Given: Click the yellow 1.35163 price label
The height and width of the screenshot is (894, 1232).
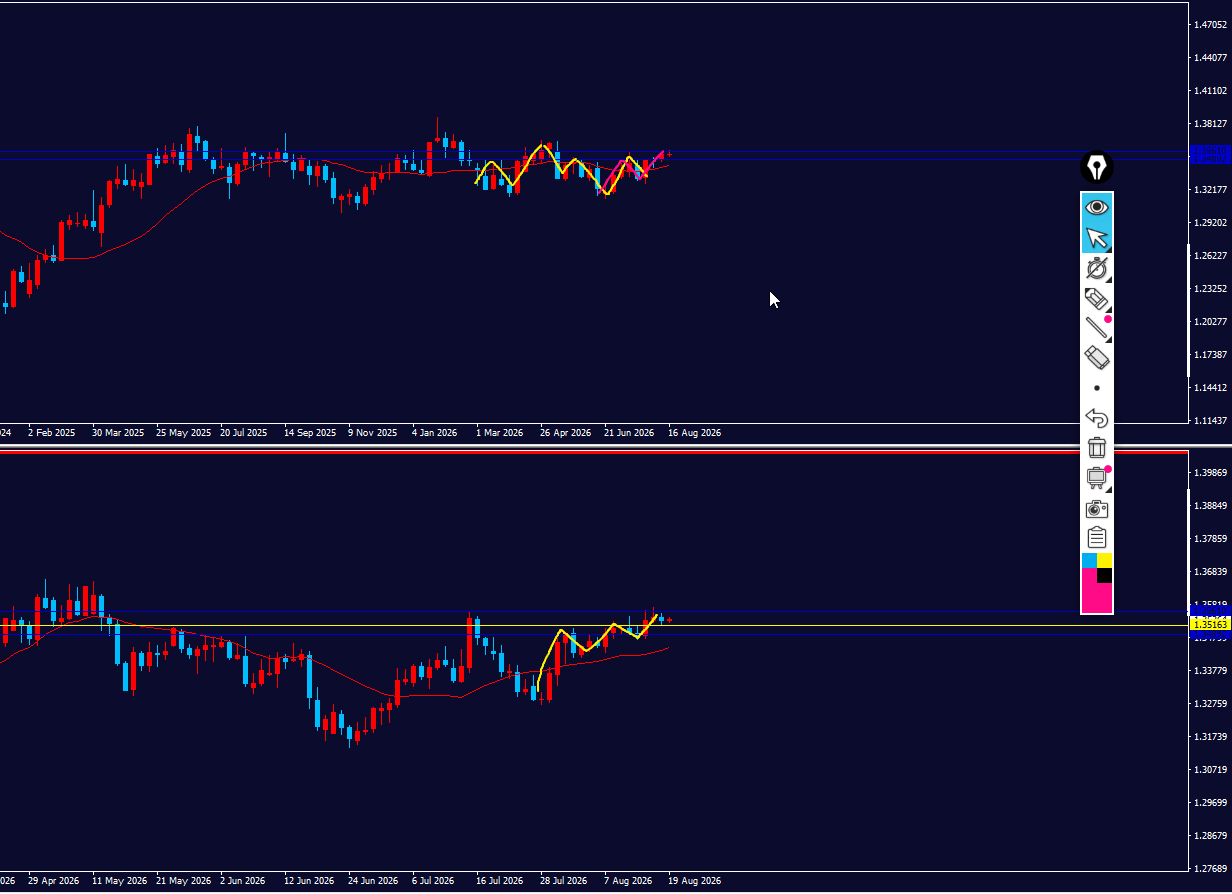Looking at the screenshot, I should (1210, 624).
